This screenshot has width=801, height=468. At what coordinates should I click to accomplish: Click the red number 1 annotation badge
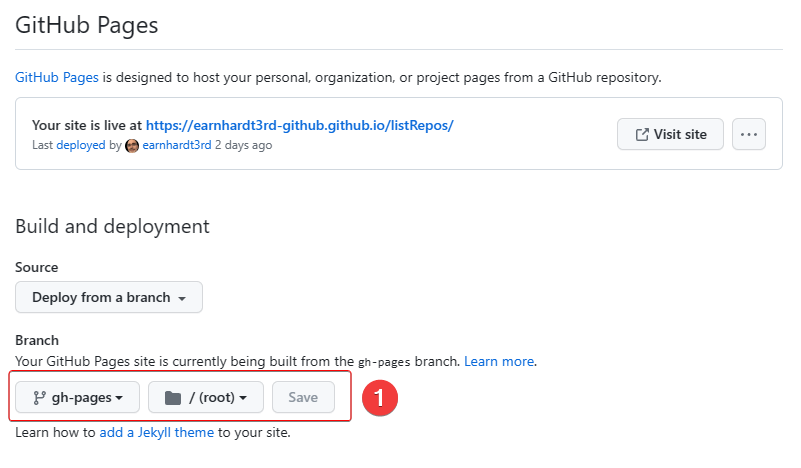tap(380, 397)
